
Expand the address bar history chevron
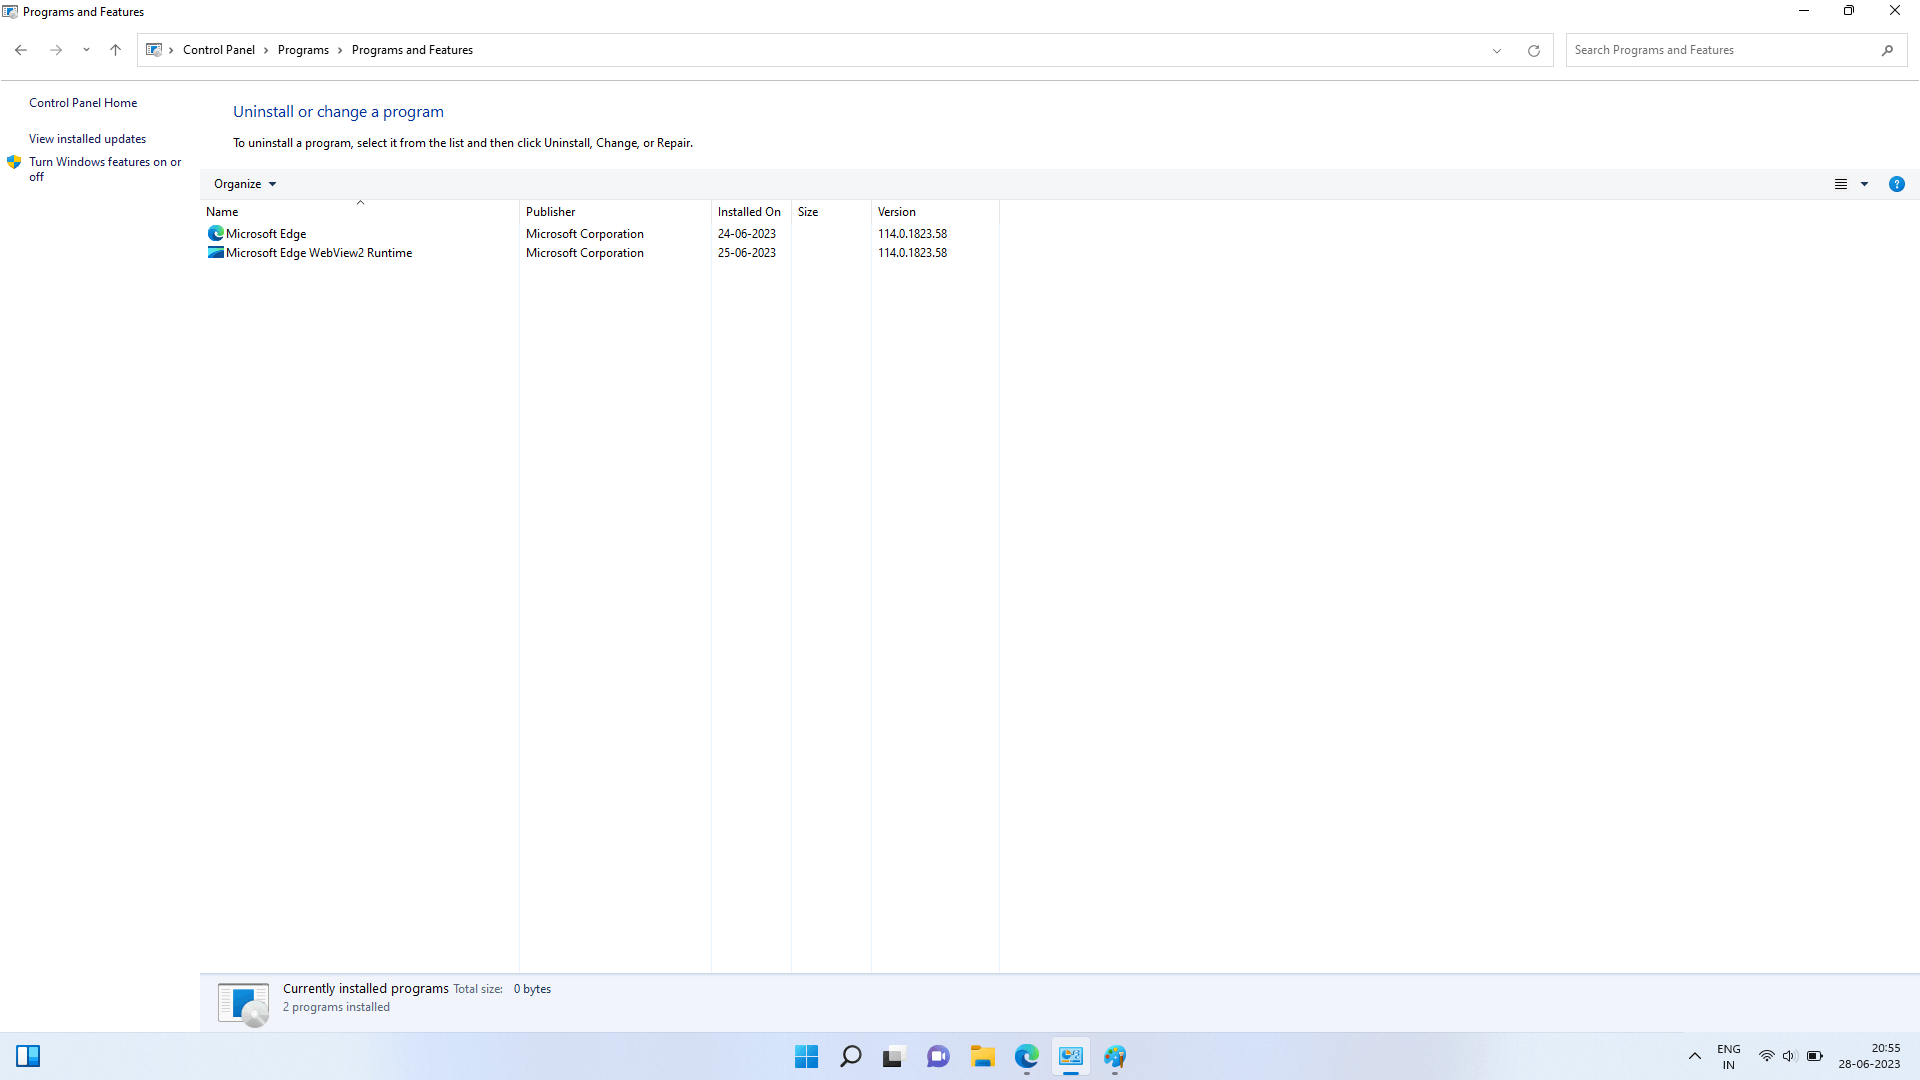tap(1497, 50)
